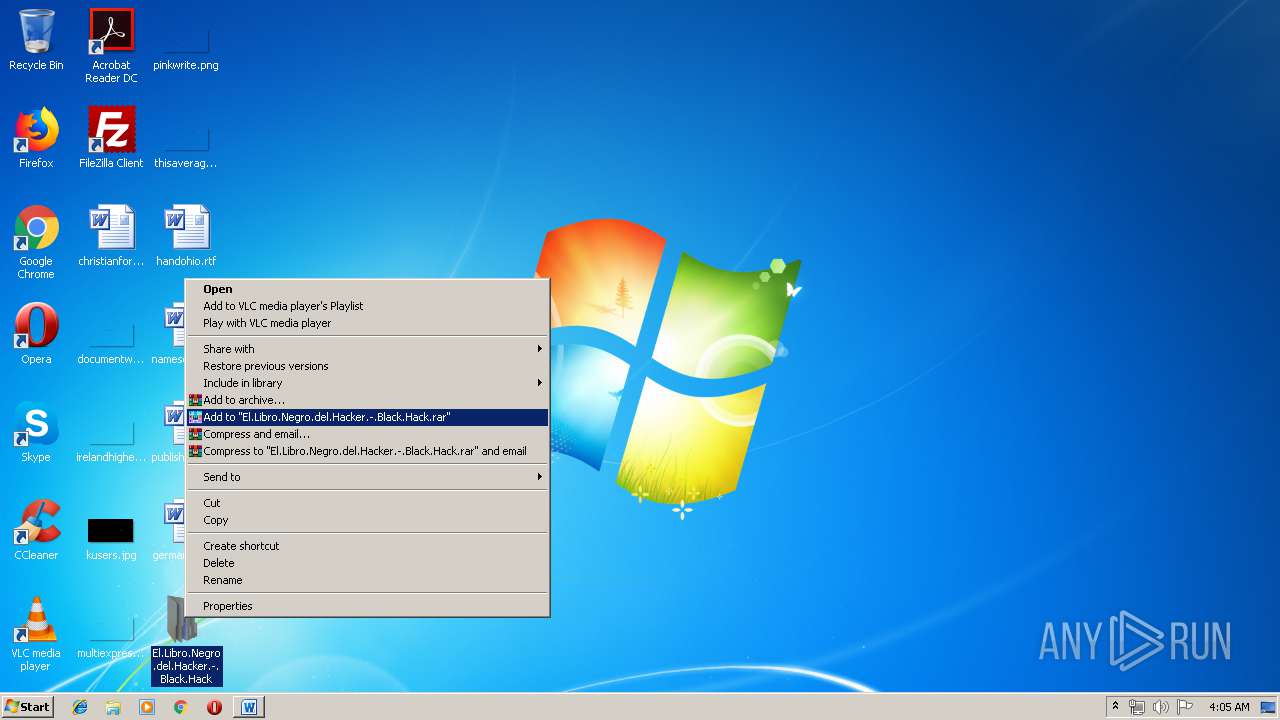The height and width of the screenshot is (720, 1280).
Task: Show hidden tray icons arrow
Action: [x=1115, y=707]
